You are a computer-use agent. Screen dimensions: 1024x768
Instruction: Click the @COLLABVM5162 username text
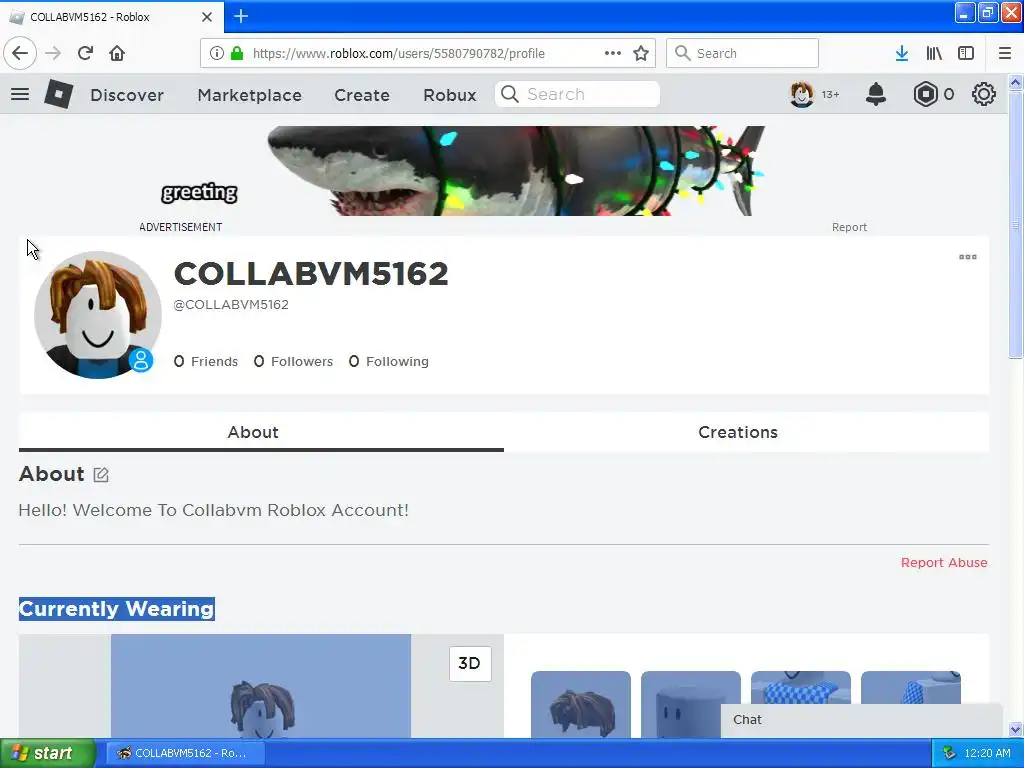(x=231, y=305)
